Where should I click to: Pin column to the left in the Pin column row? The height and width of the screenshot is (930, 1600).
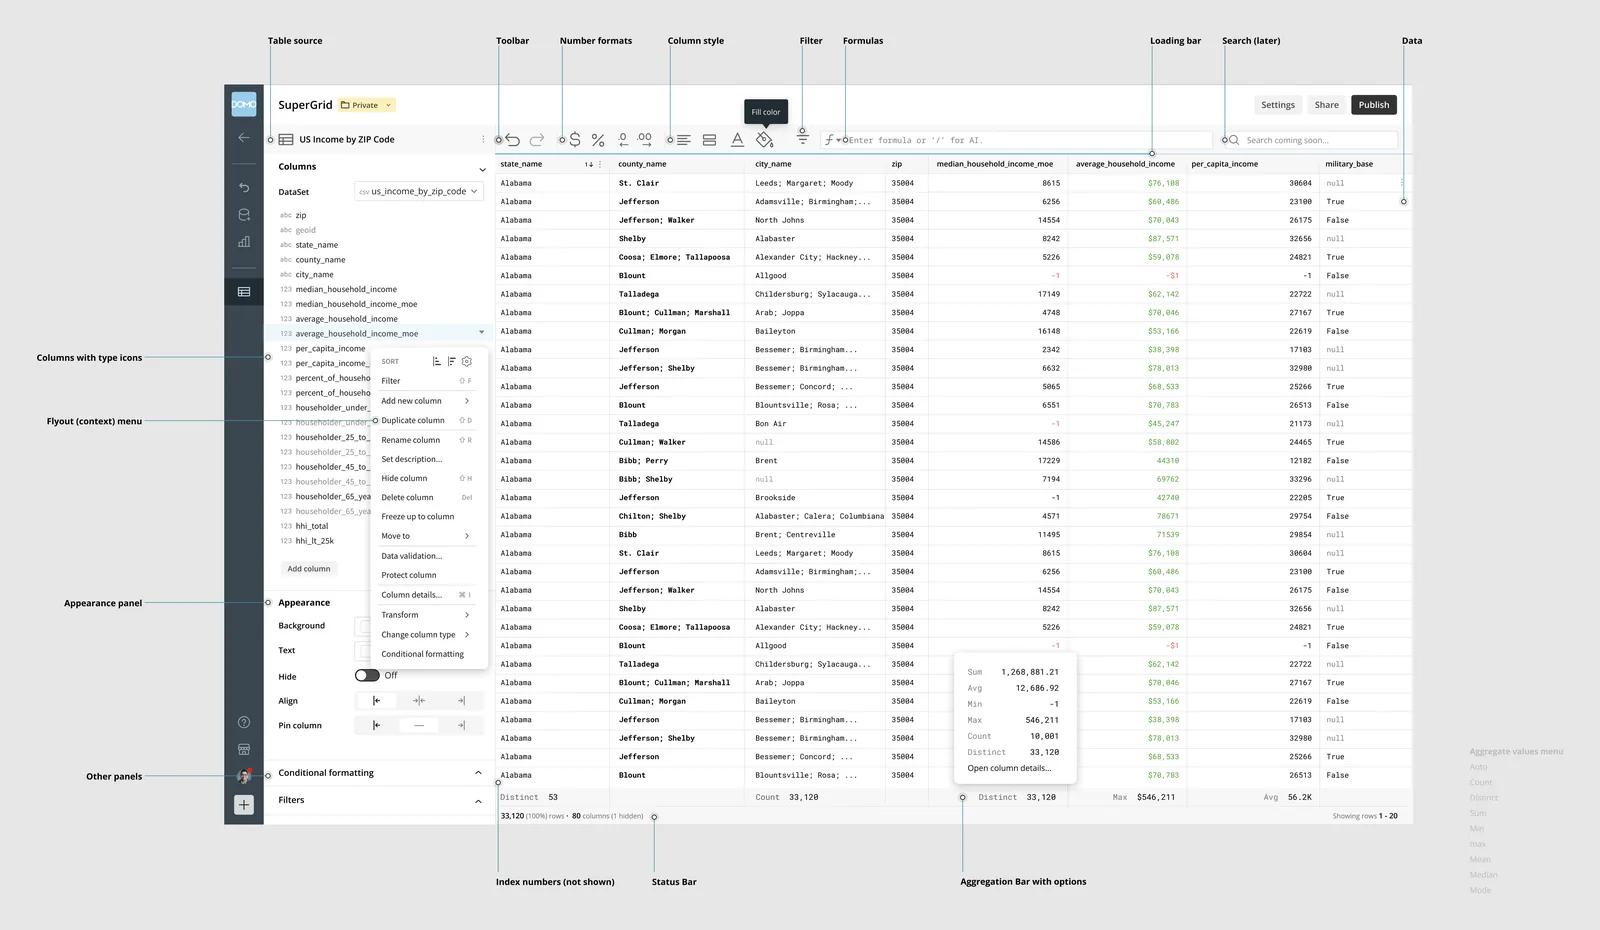click(376, 725)
